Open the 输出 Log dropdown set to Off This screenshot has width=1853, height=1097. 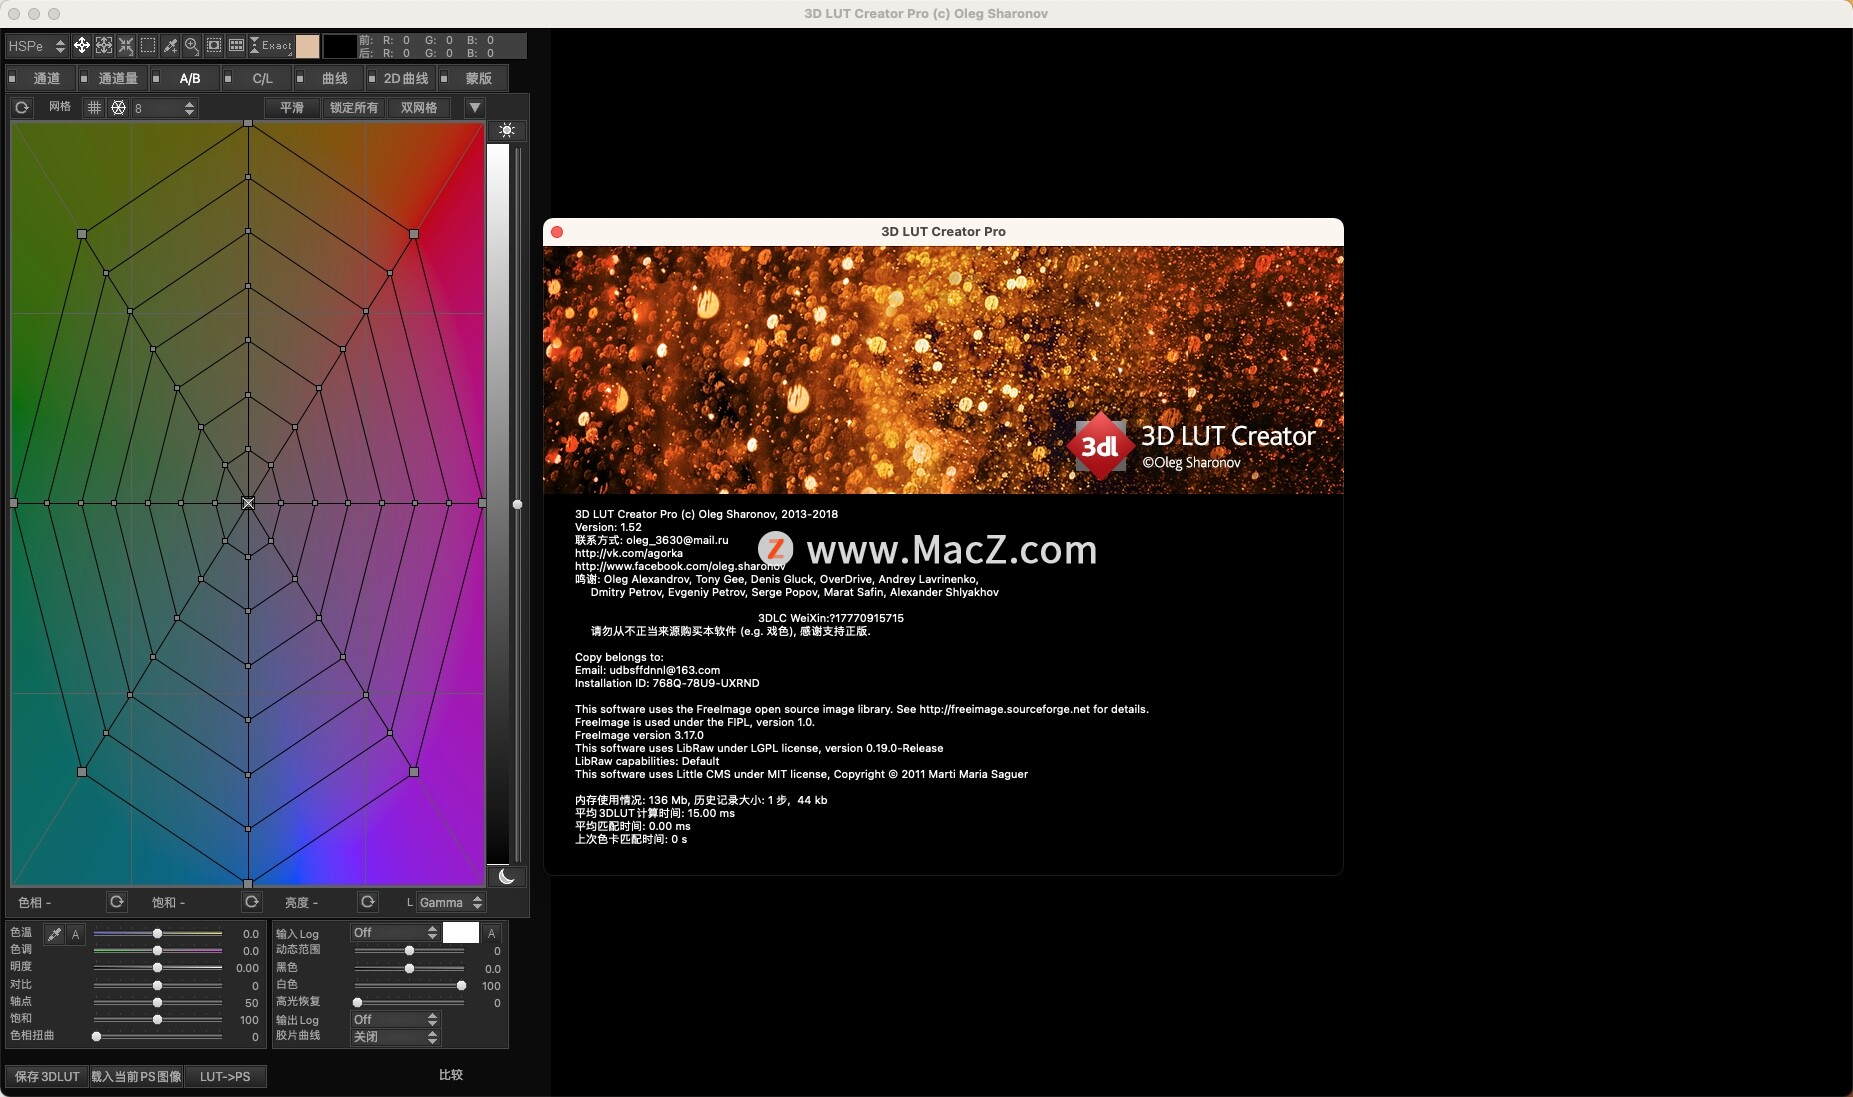(x=395, y=1019)
